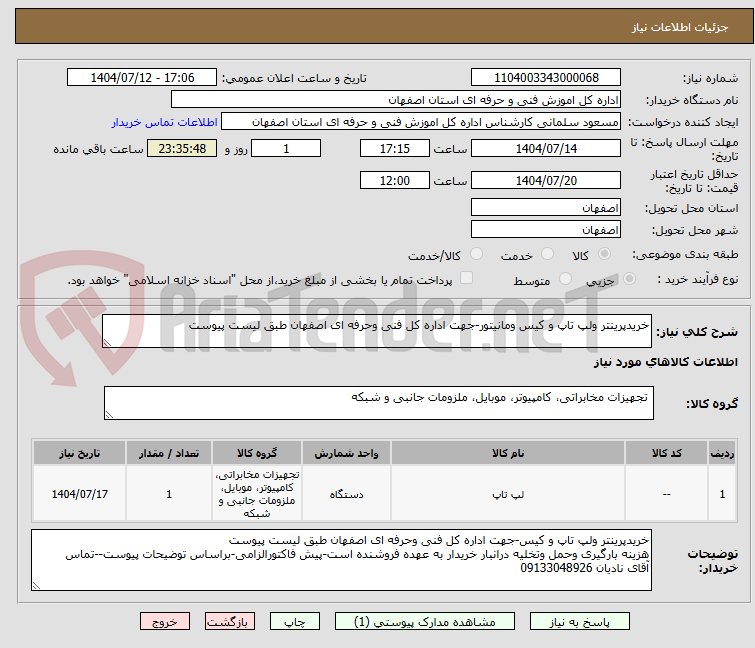Click the request creator مسعود سلمانی field
The width and height of the screenshot is (755, 648).
421,122
